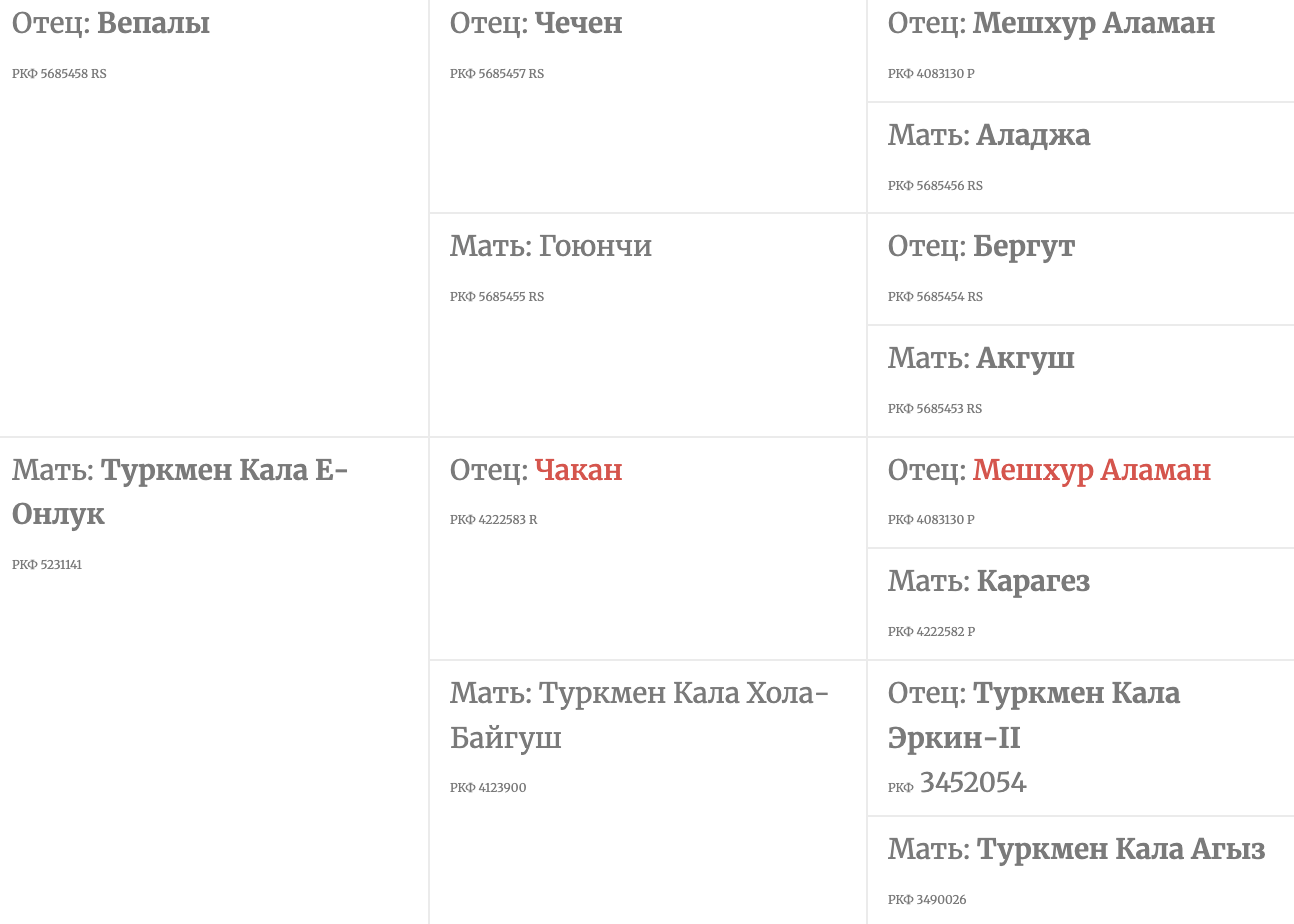This screenshot has height=924, width=1294.
Task: Click red-highlighted Чакан link
Action: click(578, 470)
